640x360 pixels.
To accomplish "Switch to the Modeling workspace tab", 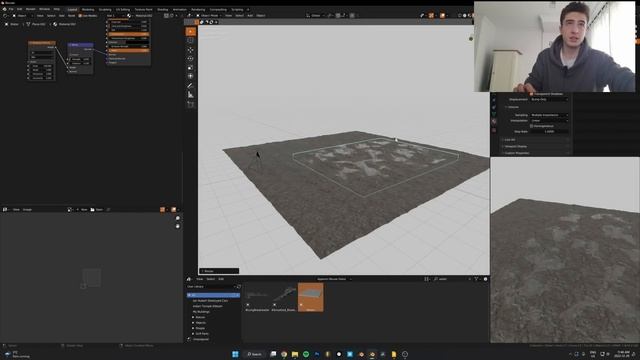I will [x=88, y=9].
